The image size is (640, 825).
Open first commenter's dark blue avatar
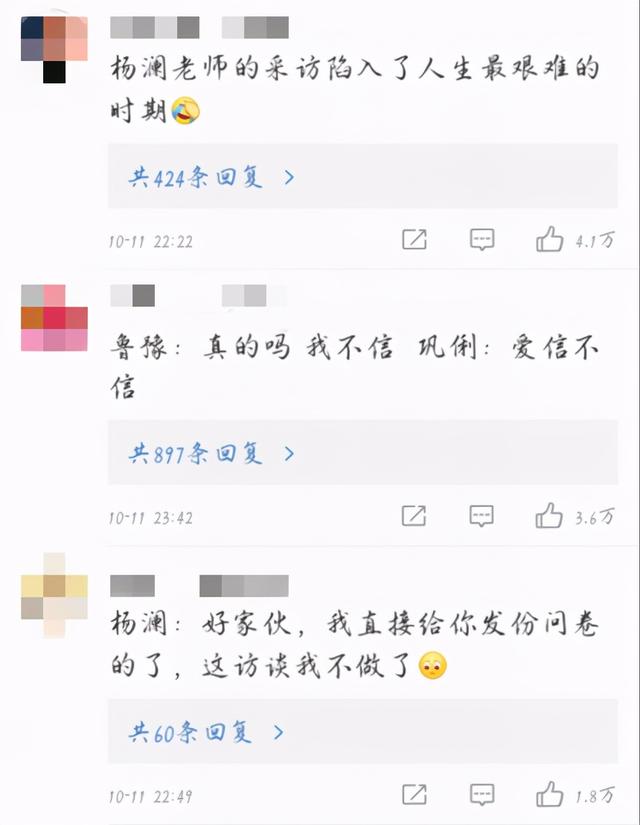[54, 49]
